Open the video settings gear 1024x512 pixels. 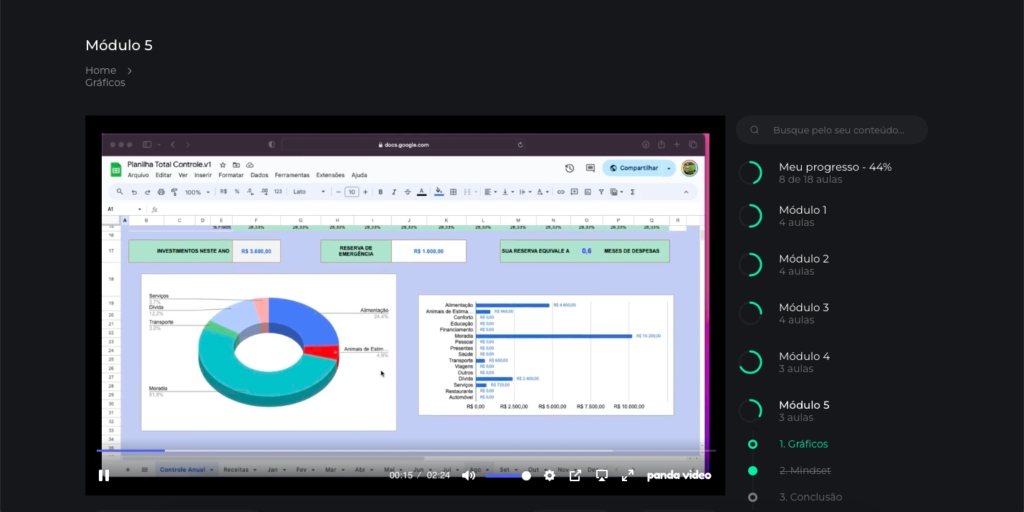549,475
